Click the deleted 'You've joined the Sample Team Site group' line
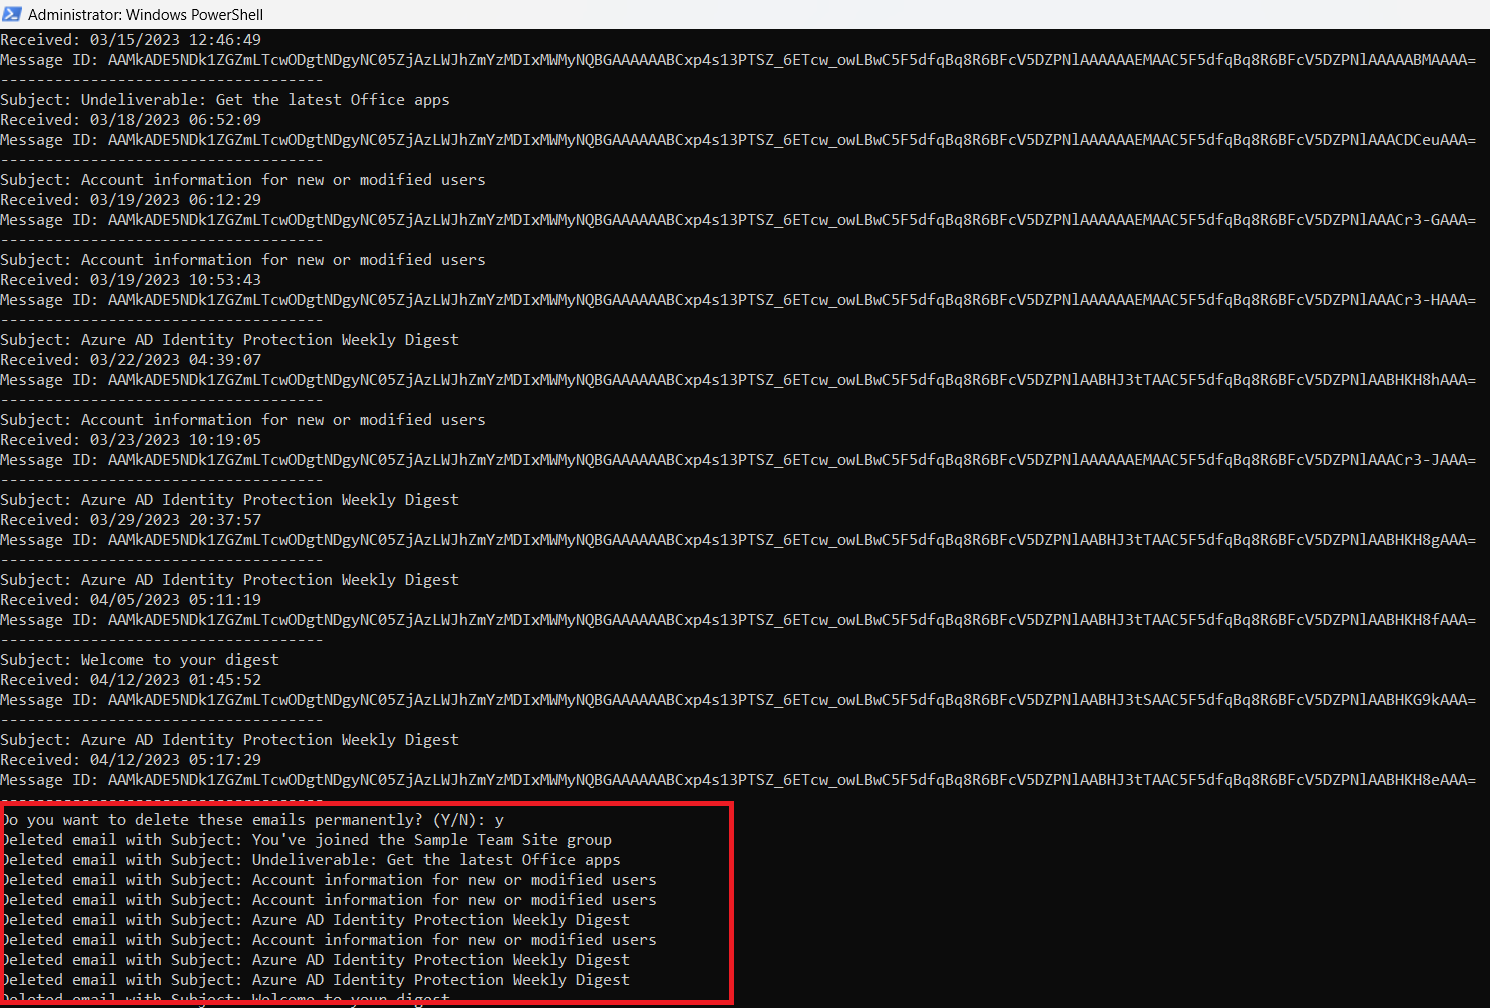 306,840
